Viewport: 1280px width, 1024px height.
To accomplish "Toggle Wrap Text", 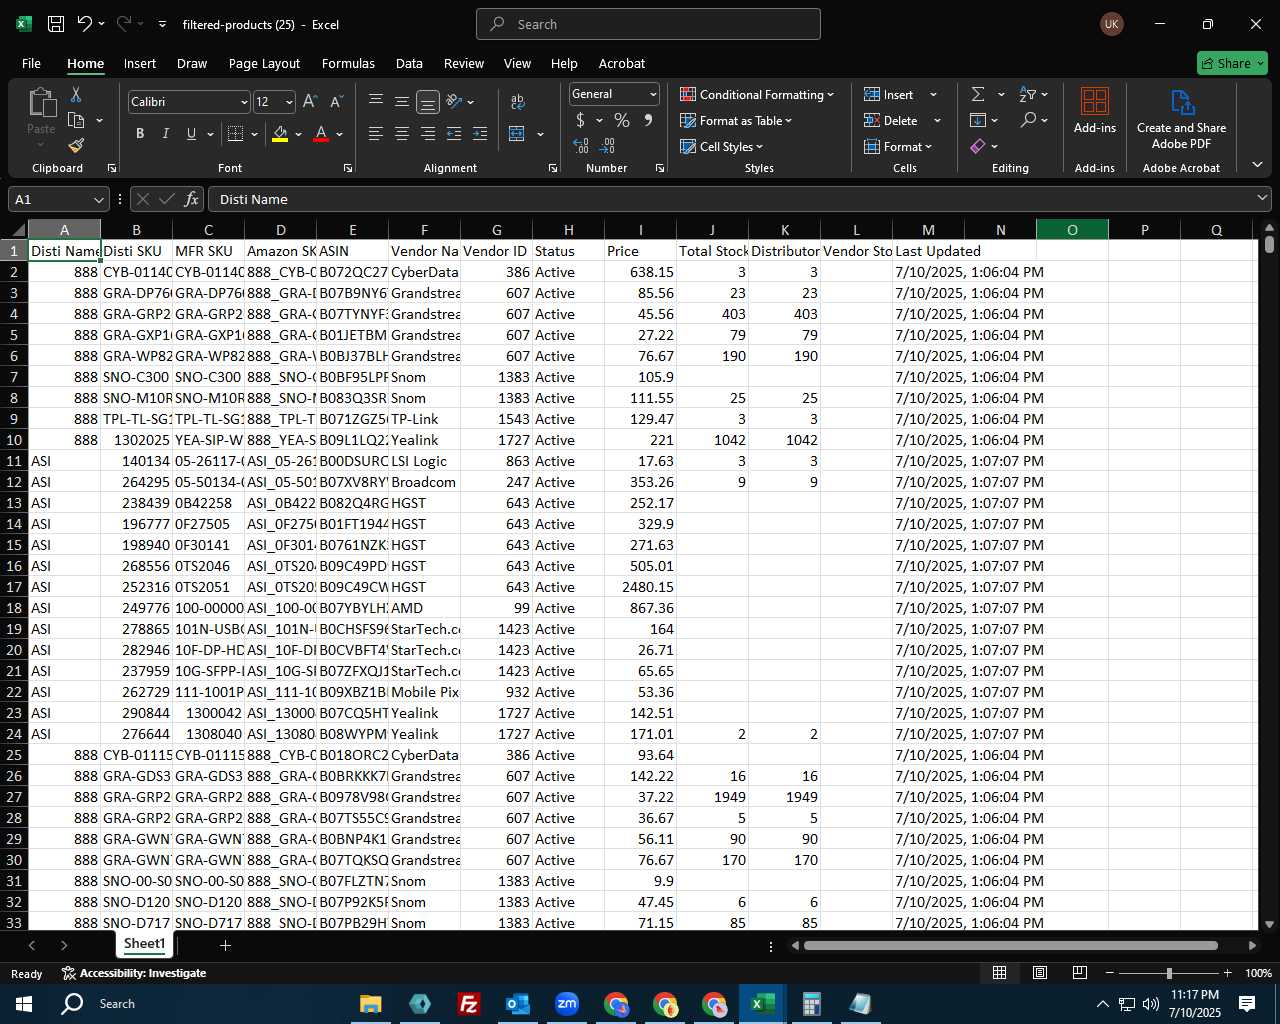I will coord(517,101).
